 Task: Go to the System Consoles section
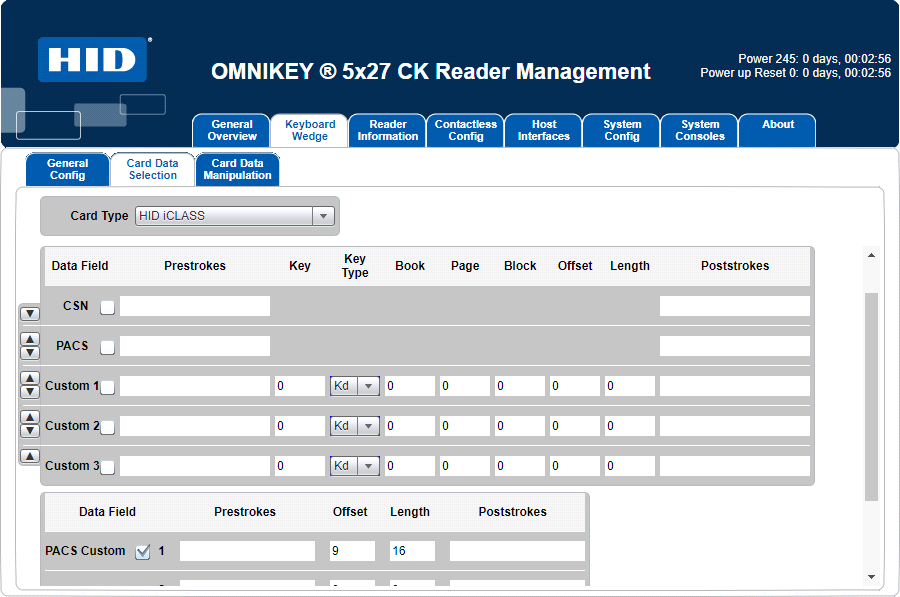(699, 130)
